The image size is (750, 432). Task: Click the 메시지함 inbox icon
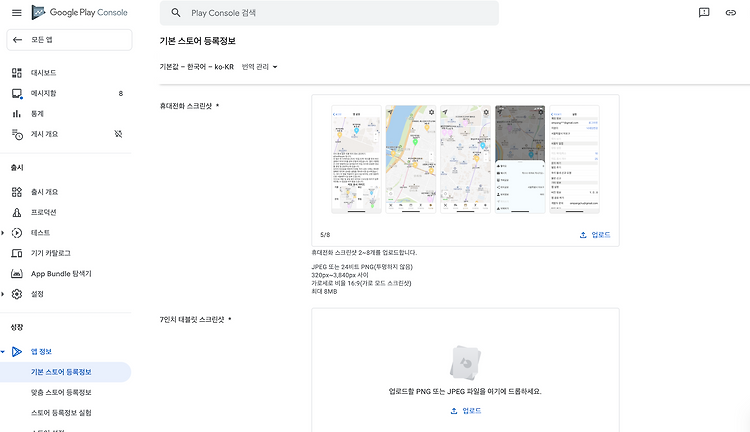17,93
